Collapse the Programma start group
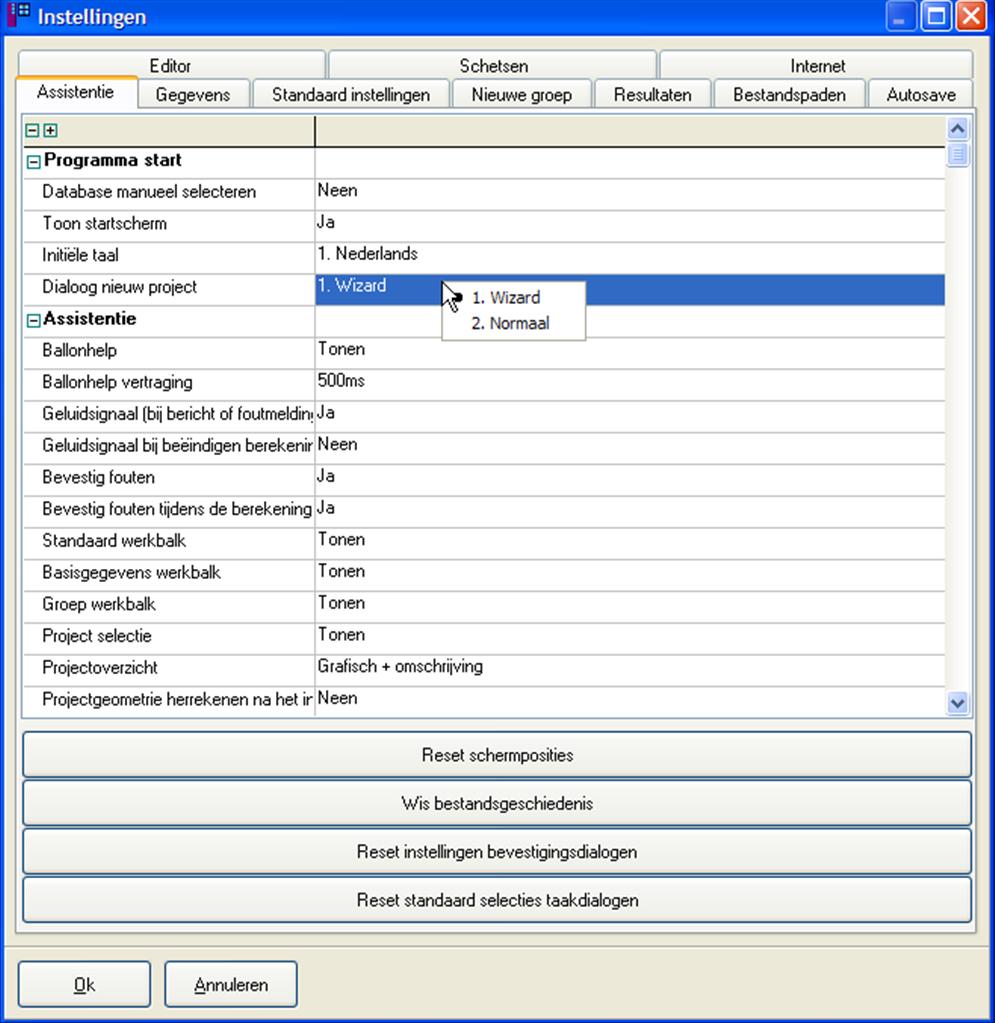Image resolution: width=995 pixels, height=1023 pixels. [33, 162]
